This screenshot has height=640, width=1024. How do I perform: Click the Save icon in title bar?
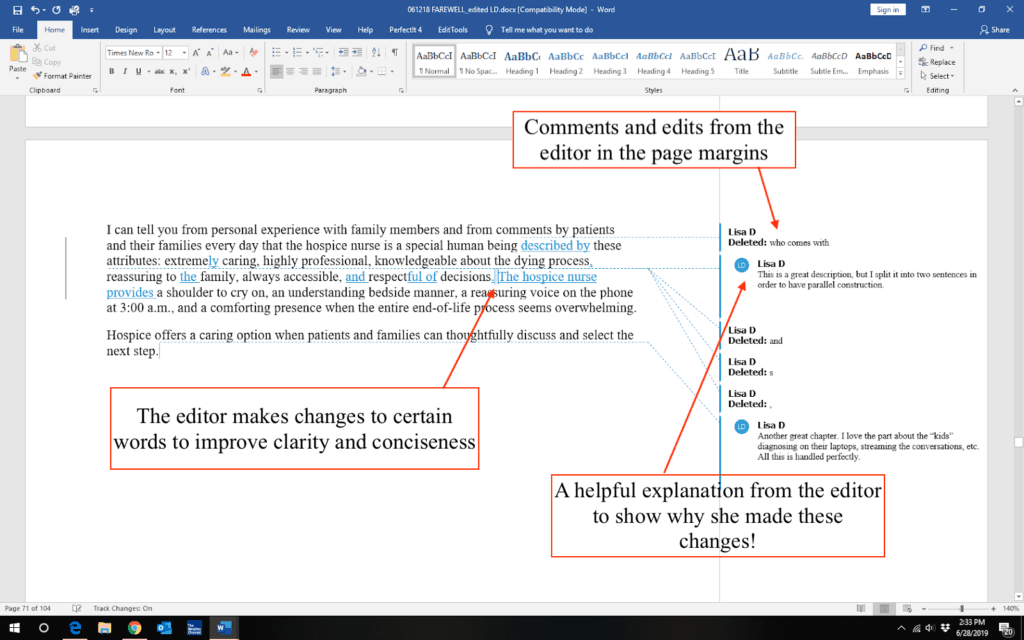click(17, 10)
